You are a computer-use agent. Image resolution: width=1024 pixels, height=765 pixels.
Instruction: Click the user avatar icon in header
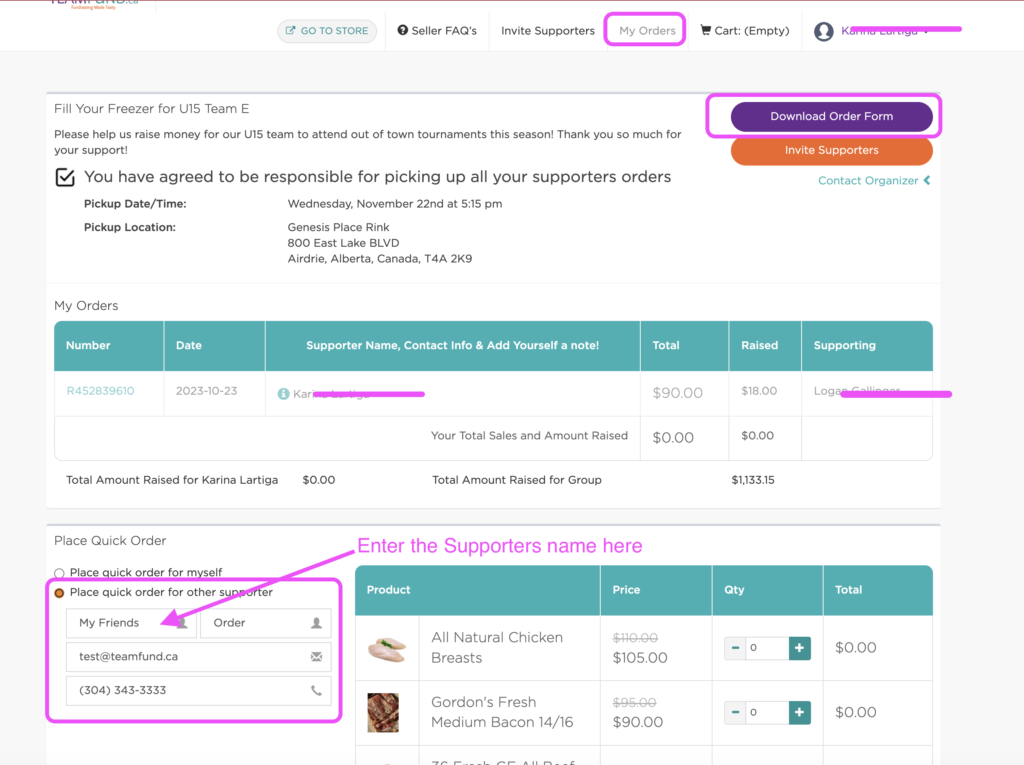(824, 31)
